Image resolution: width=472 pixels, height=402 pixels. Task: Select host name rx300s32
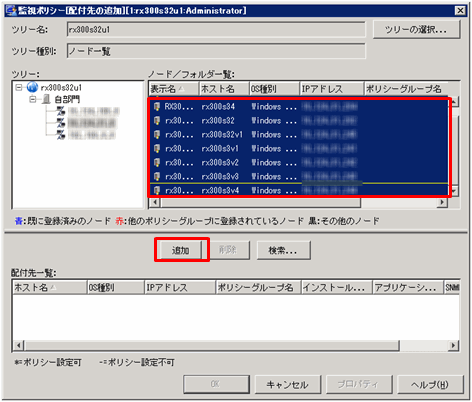click(218, 121)
